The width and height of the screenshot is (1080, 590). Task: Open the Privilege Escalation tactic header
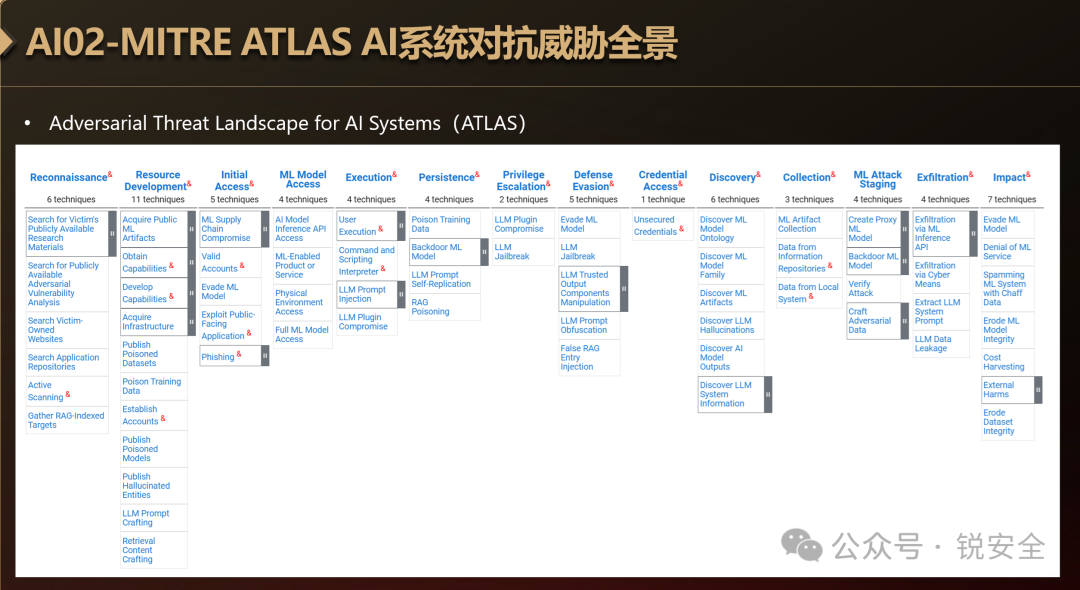(523, 180)
